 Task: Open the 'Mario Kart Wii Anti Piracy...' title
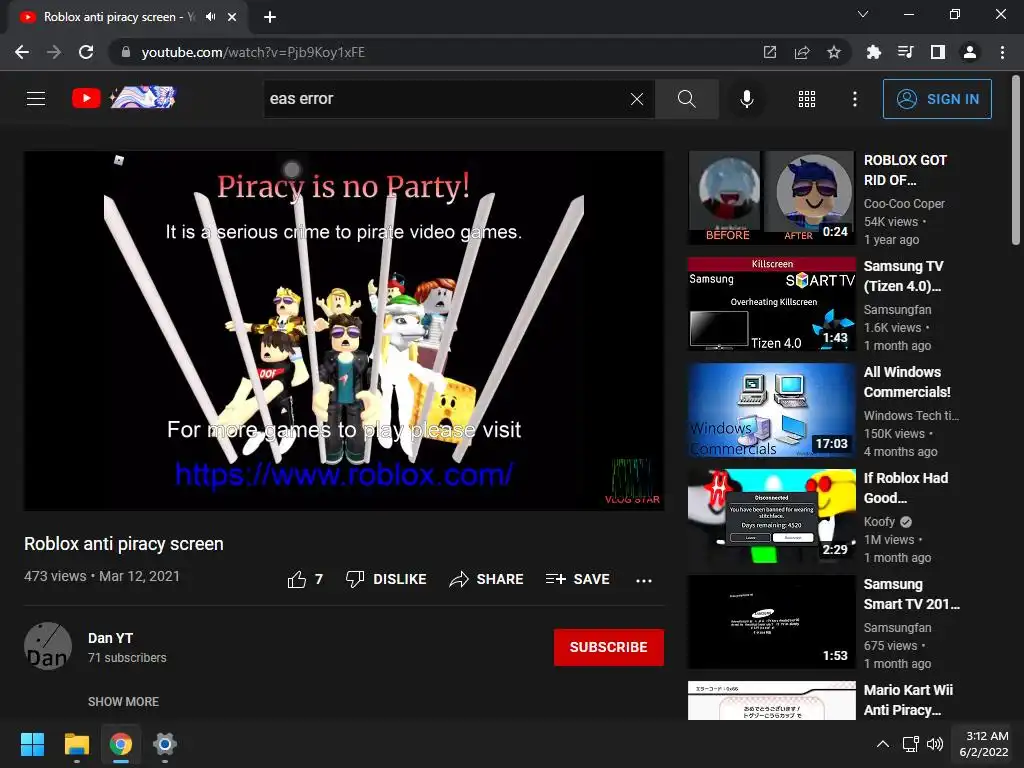pyautogui.click(x=908, y=699)
